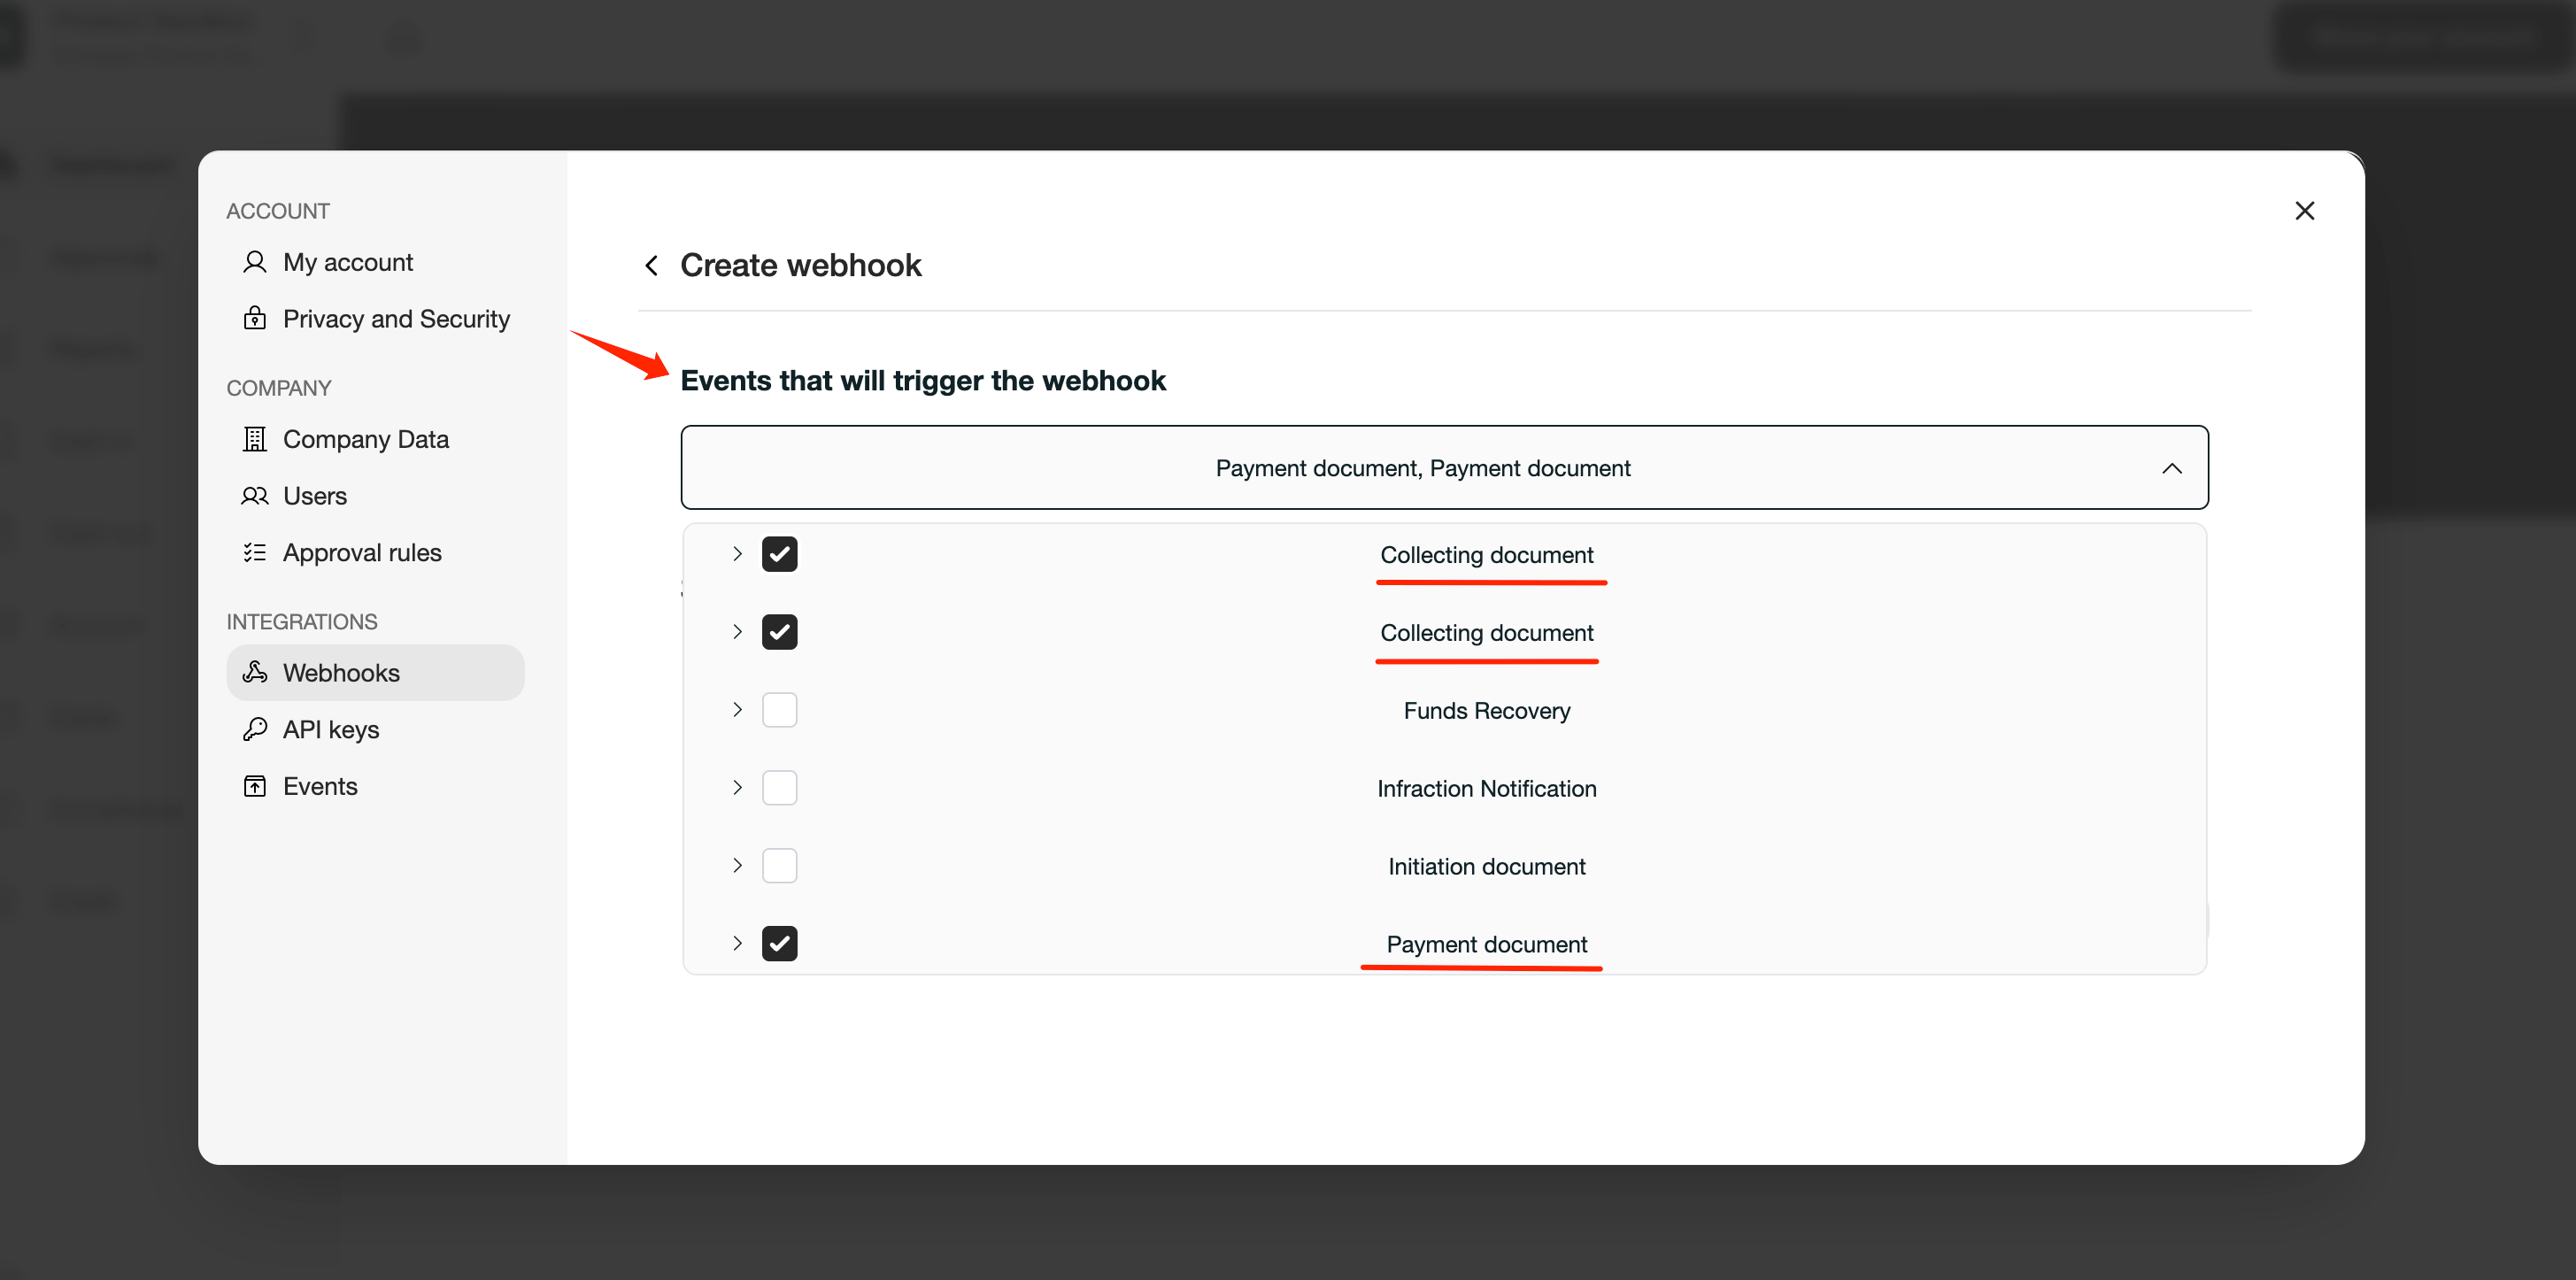Click the API keys key icon
The height and width of the screenshot is (1280, 2576).
point(255,729)
